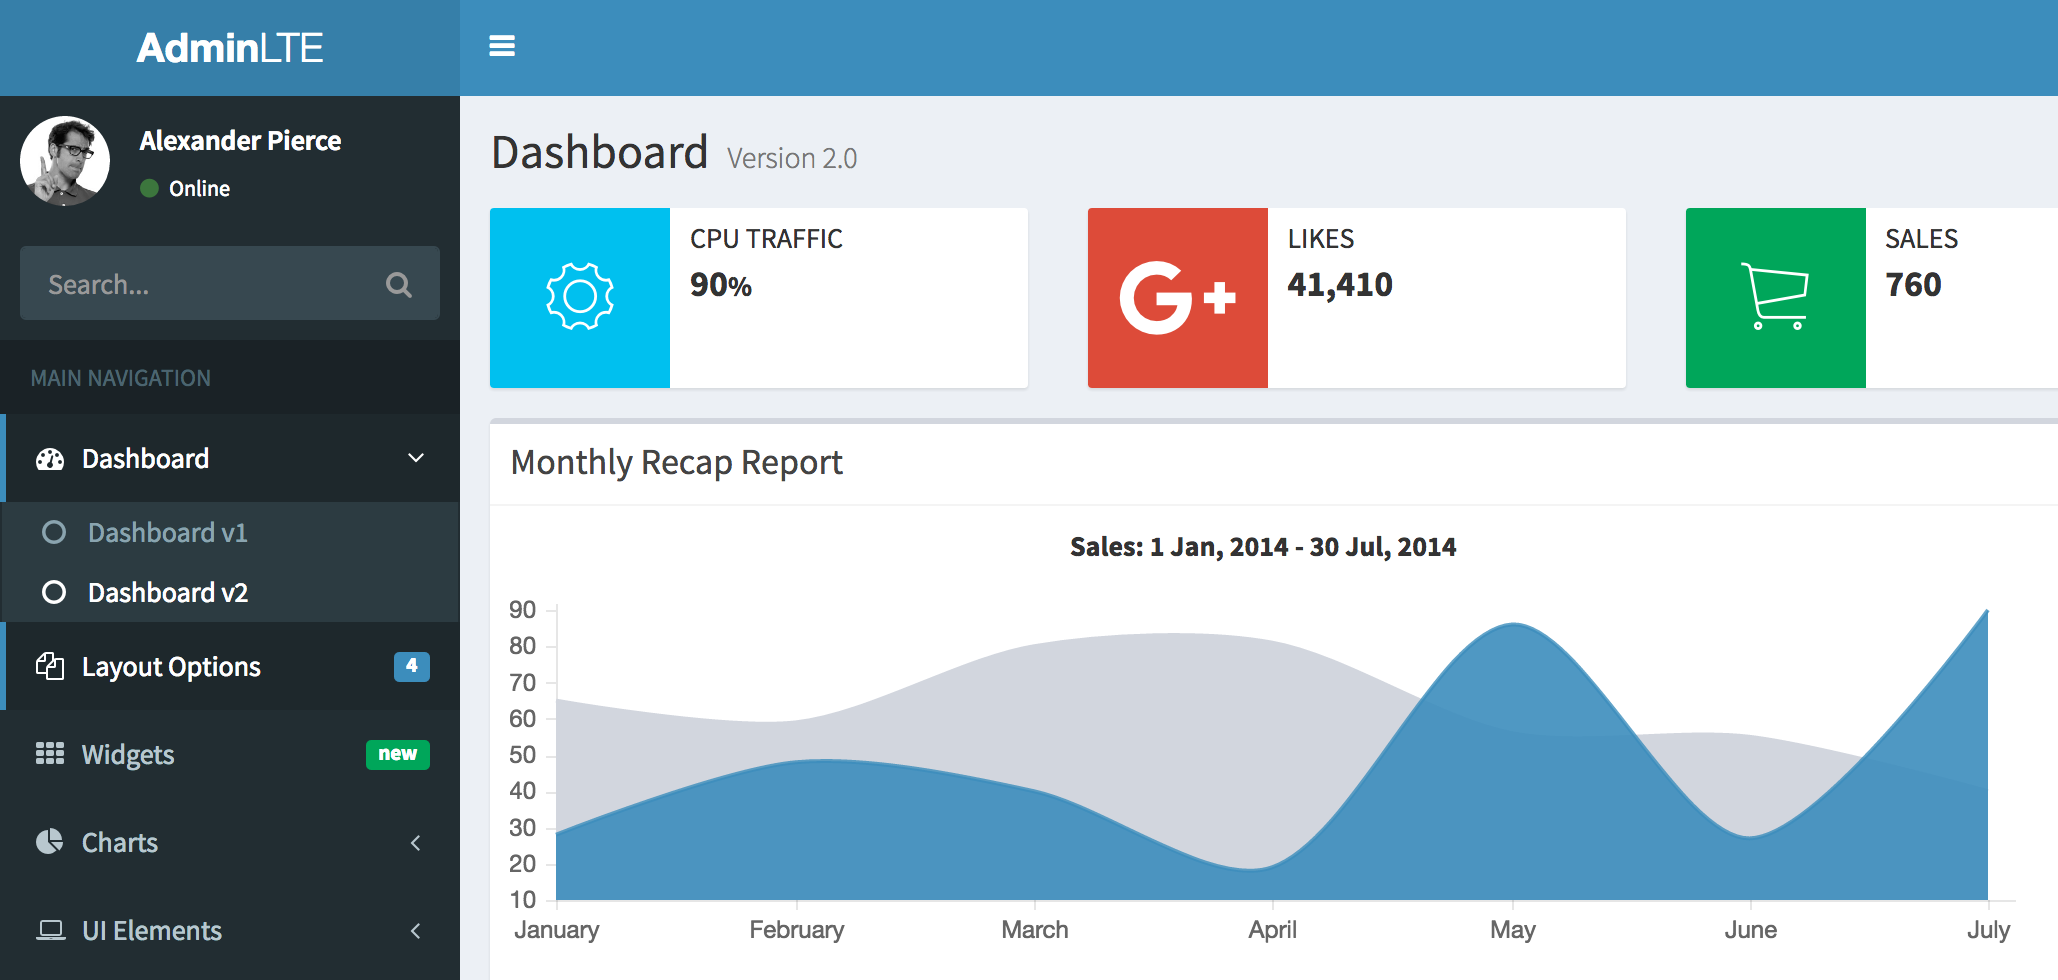Expand Charts submenu with its arrow
Image resolution: width=2058 pixels, height=980 pixels.
[416, 842]
